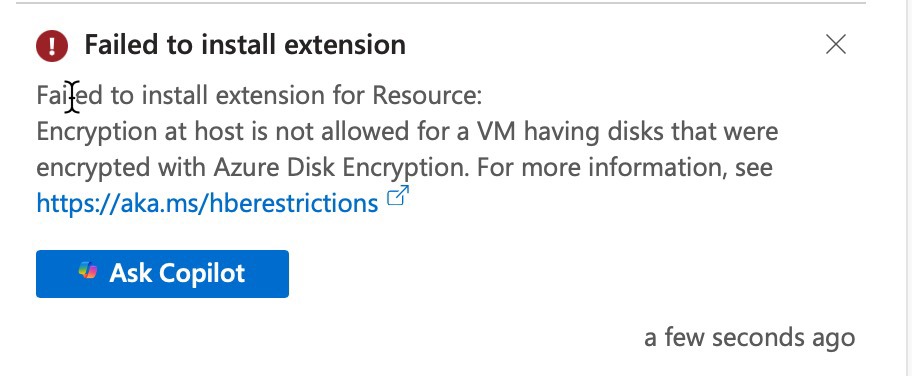Click the red error exclamation icon
This screenshot has width=912, height=376.
pyautogui.click(x=52, y=45)
